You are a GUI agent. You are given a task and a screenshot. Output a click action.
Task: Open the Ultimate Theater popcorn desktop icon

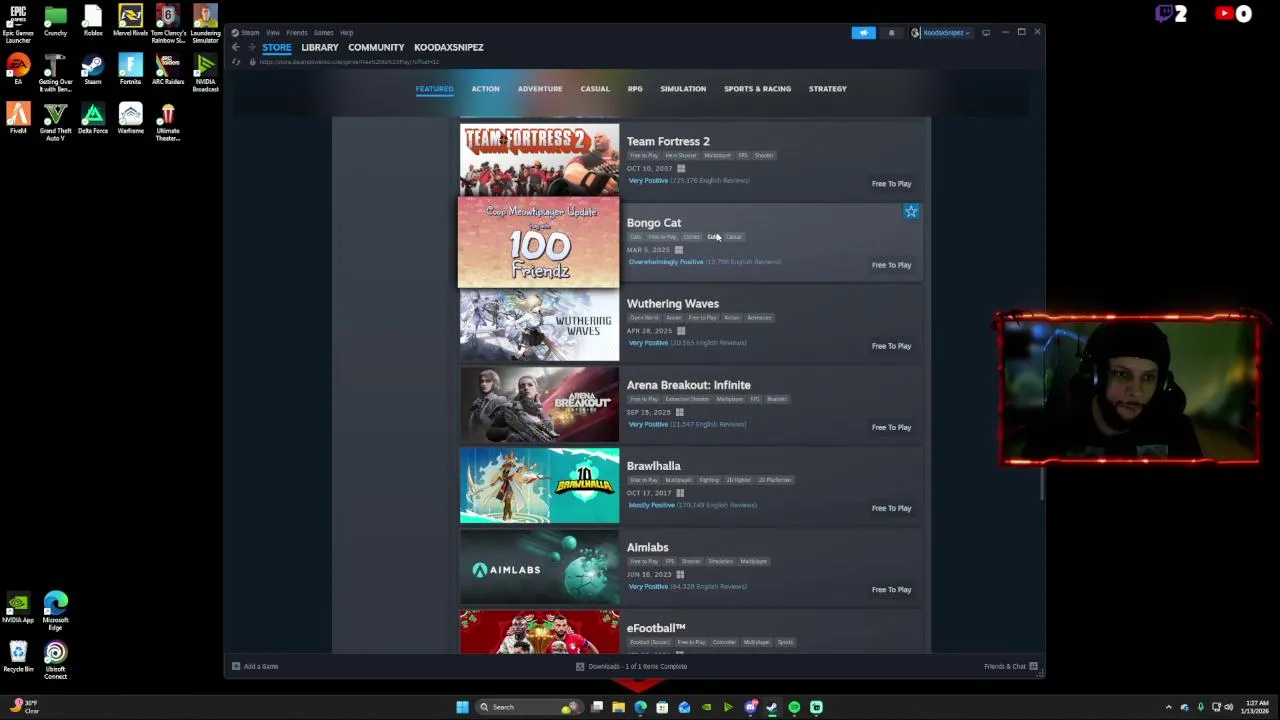pyautogui.click(x=168, y=122)
